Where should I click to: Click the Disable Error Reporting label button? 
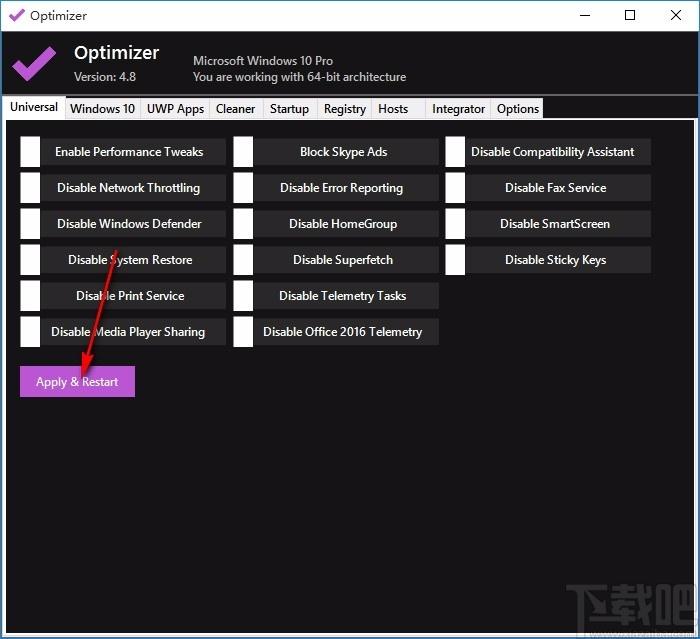(346, 188)
